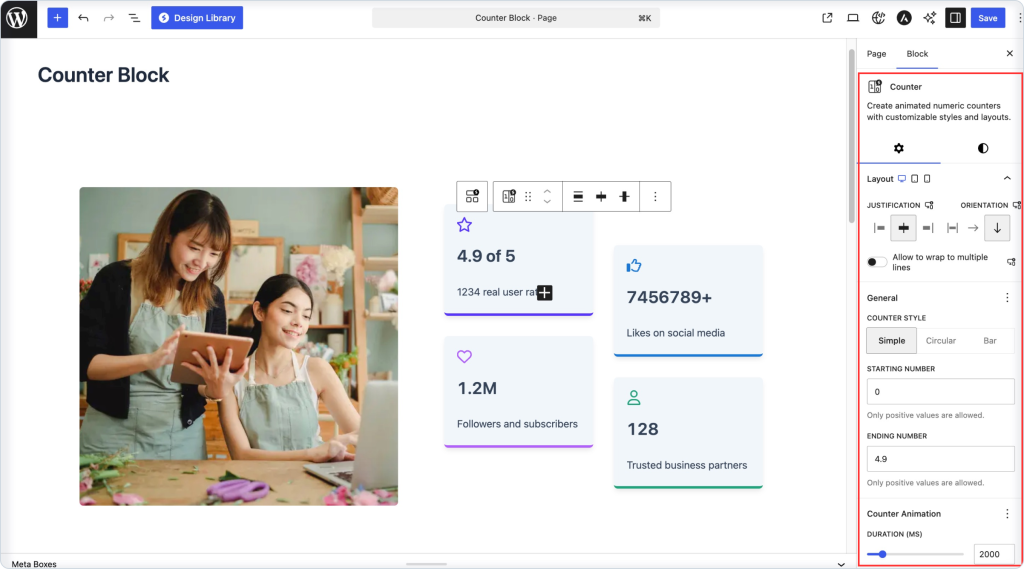Open the document overview list view
1024x569 pixels.
[x=134, y=18]
